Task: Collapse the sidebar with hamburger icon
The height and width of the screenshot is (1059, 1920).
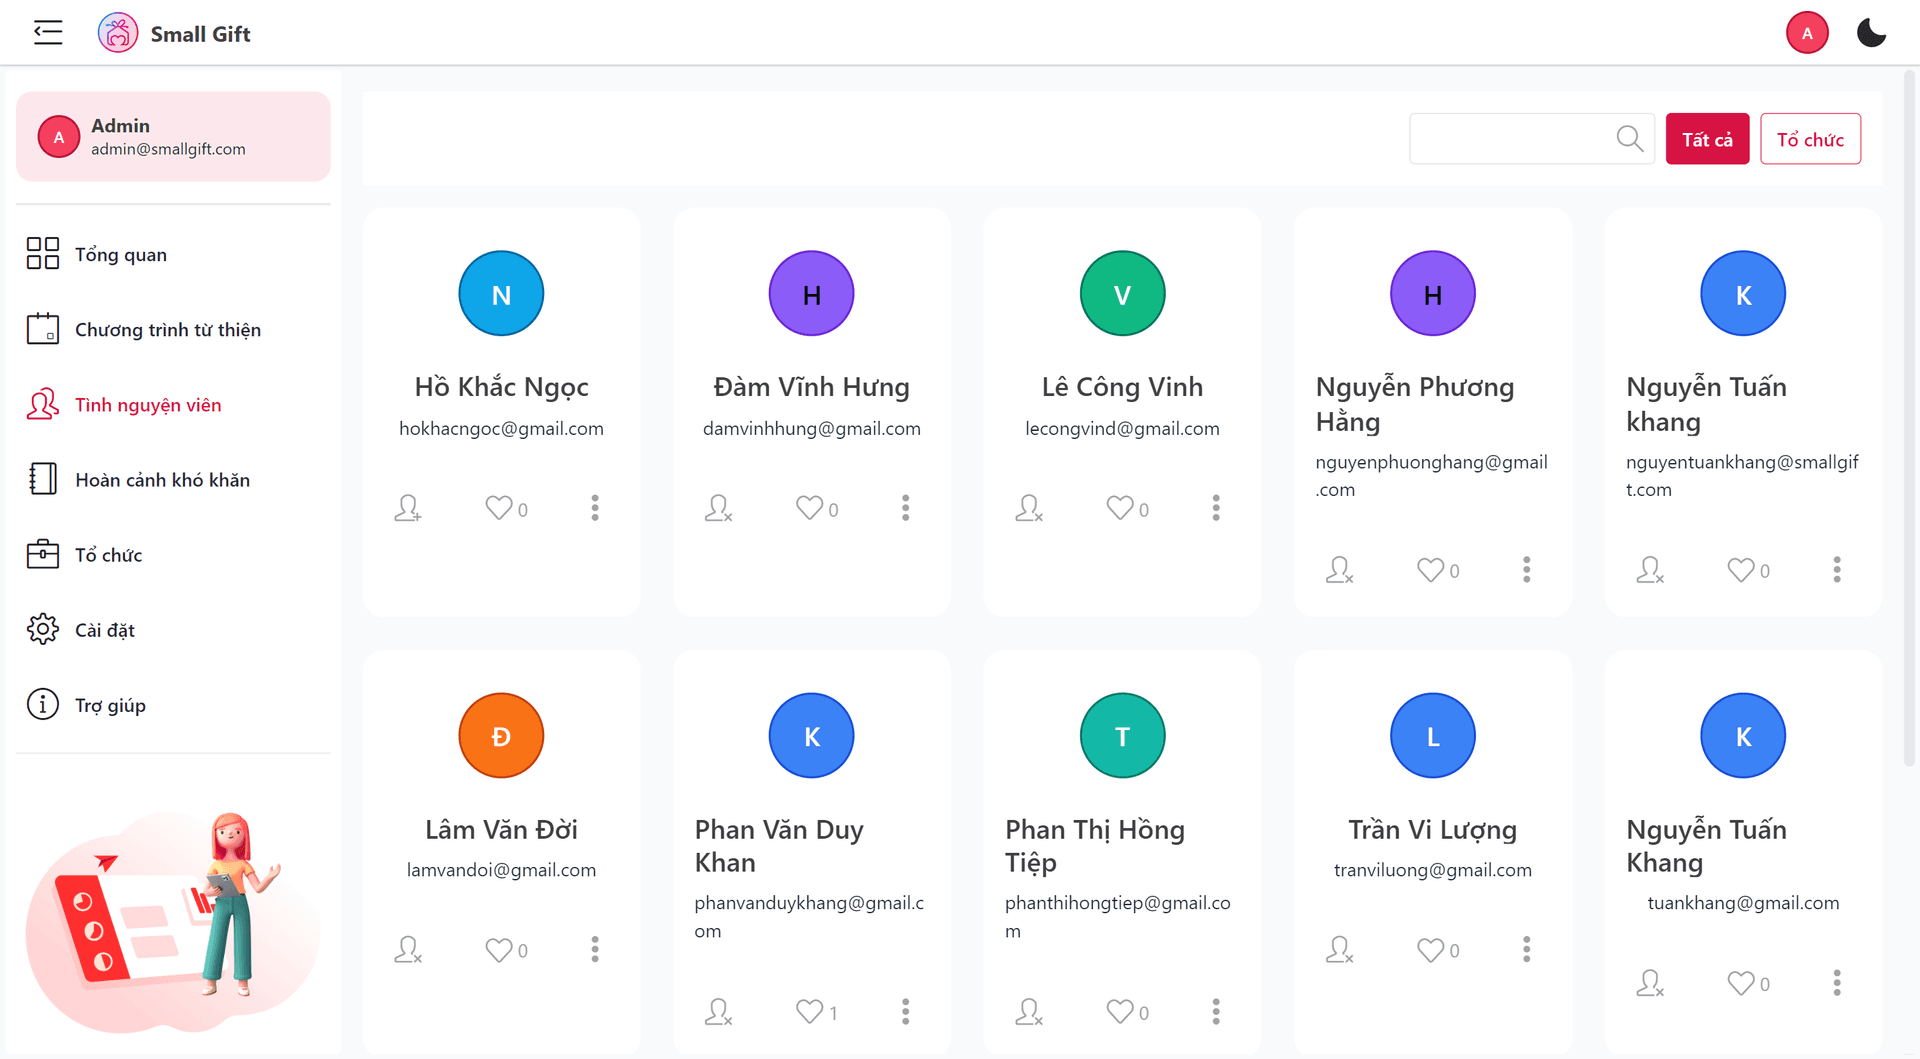Action: point(47,33)
